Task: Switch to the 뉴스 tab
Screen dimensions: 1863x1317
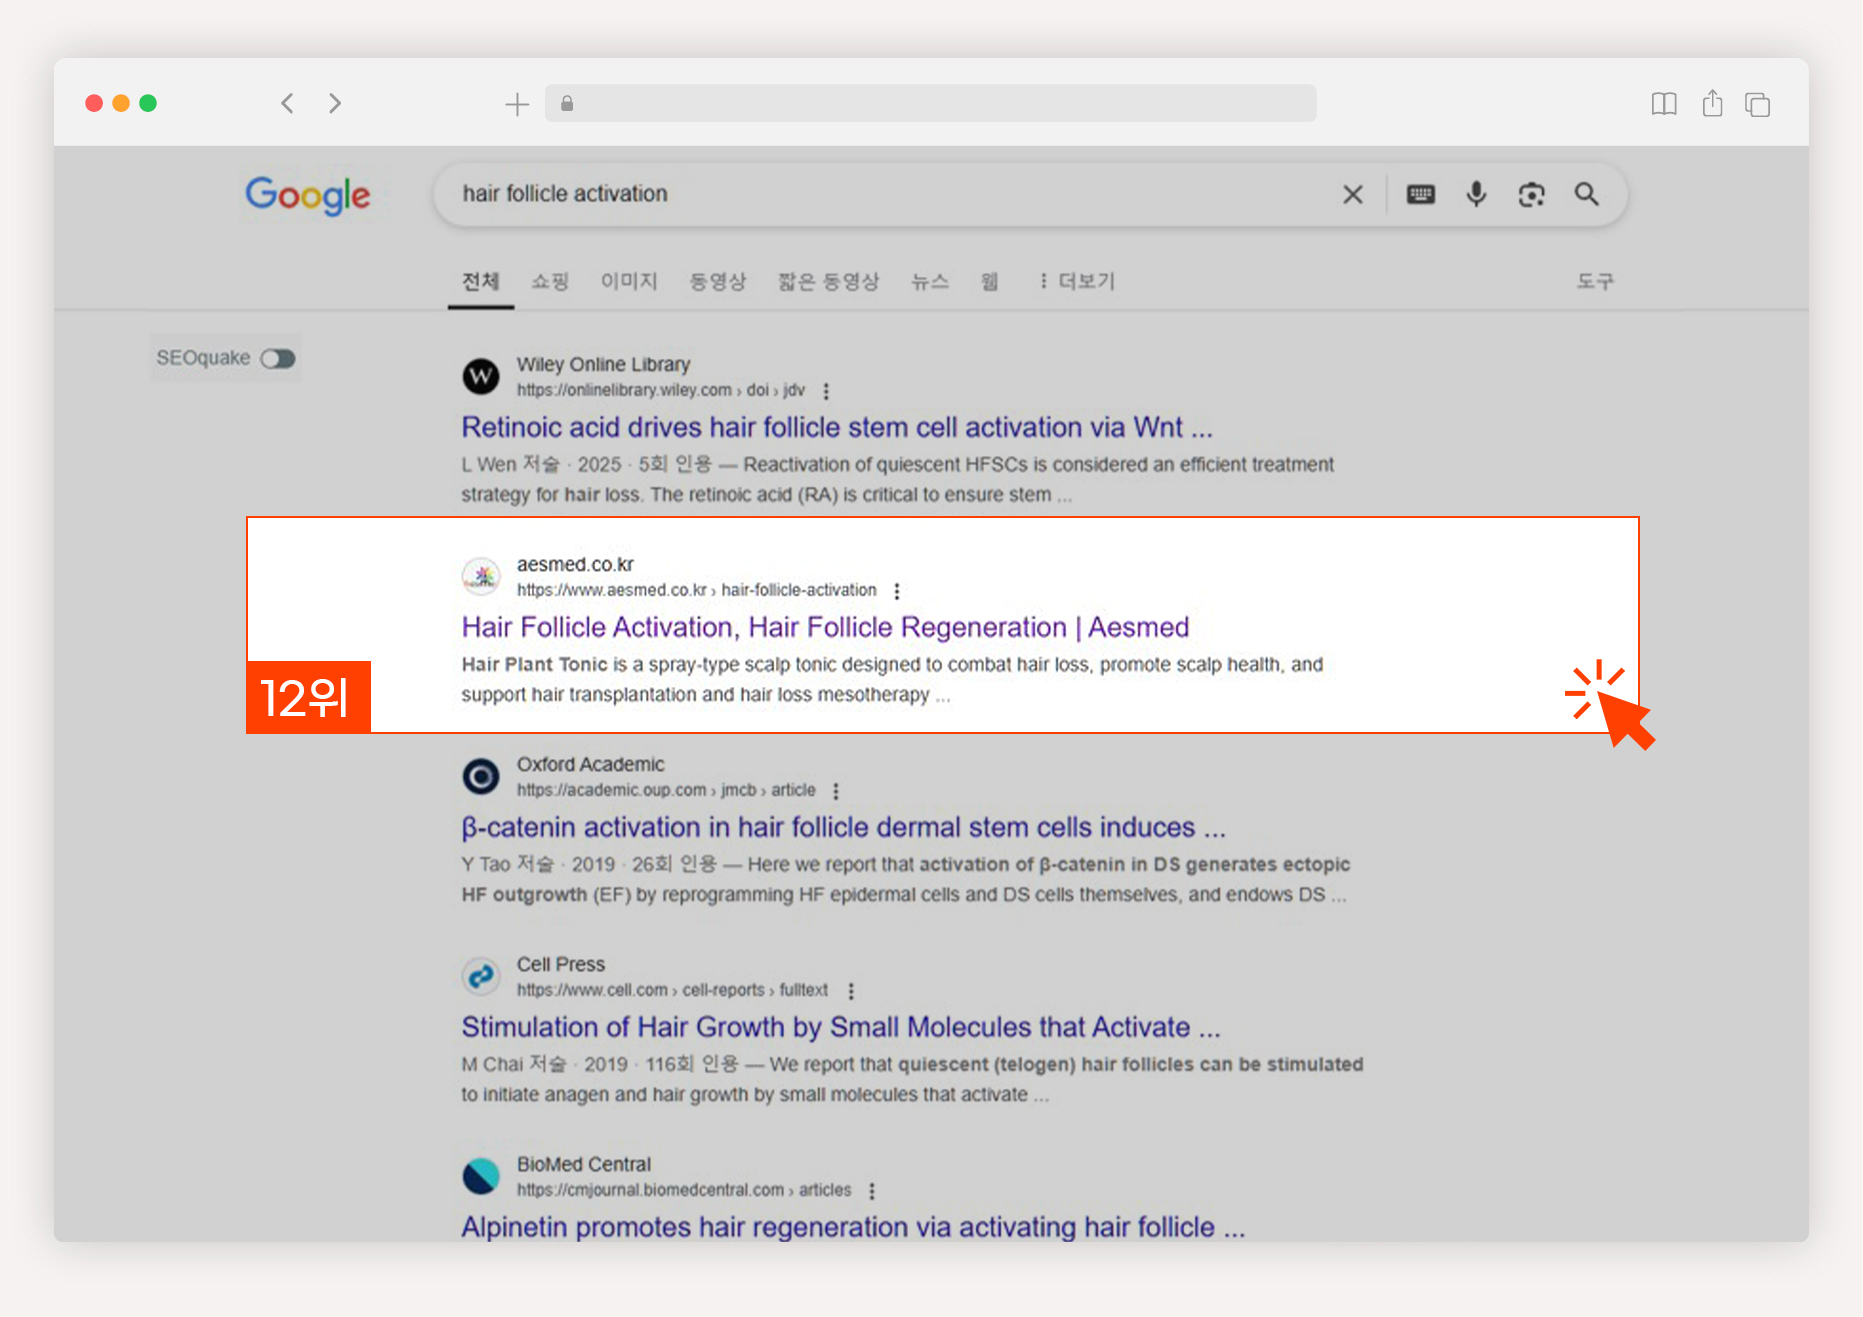Action: pyautogui.click(x=930, y=282)
